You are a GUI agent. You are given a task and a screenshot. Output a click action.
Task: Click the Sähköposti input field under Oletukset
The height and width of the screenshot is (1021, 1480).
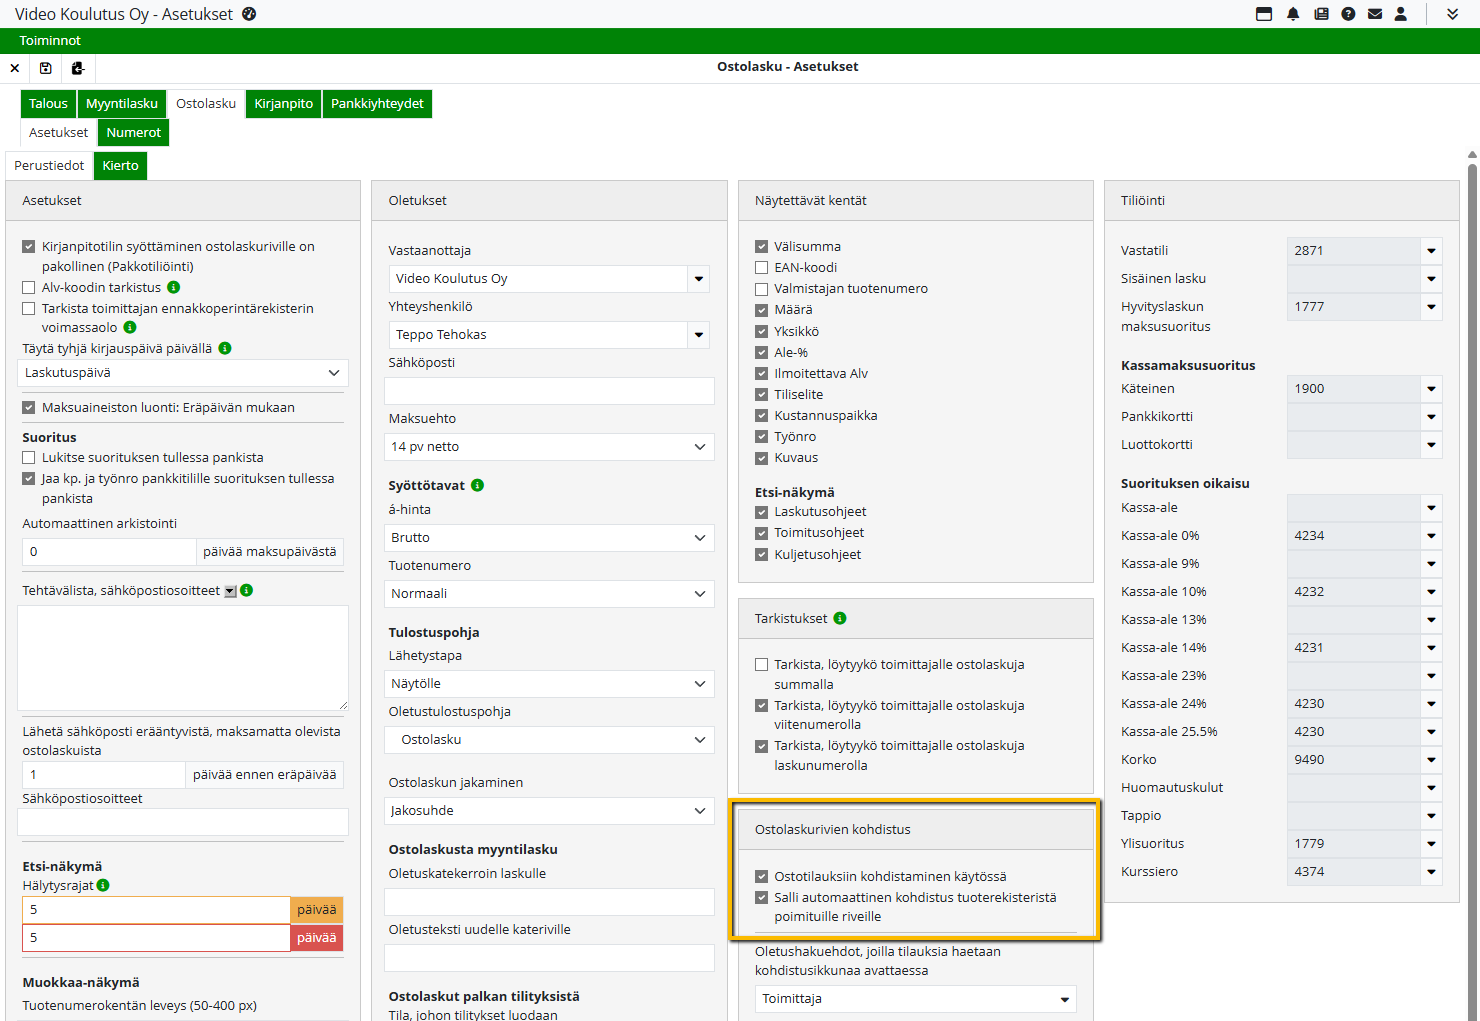click(549, 391)
